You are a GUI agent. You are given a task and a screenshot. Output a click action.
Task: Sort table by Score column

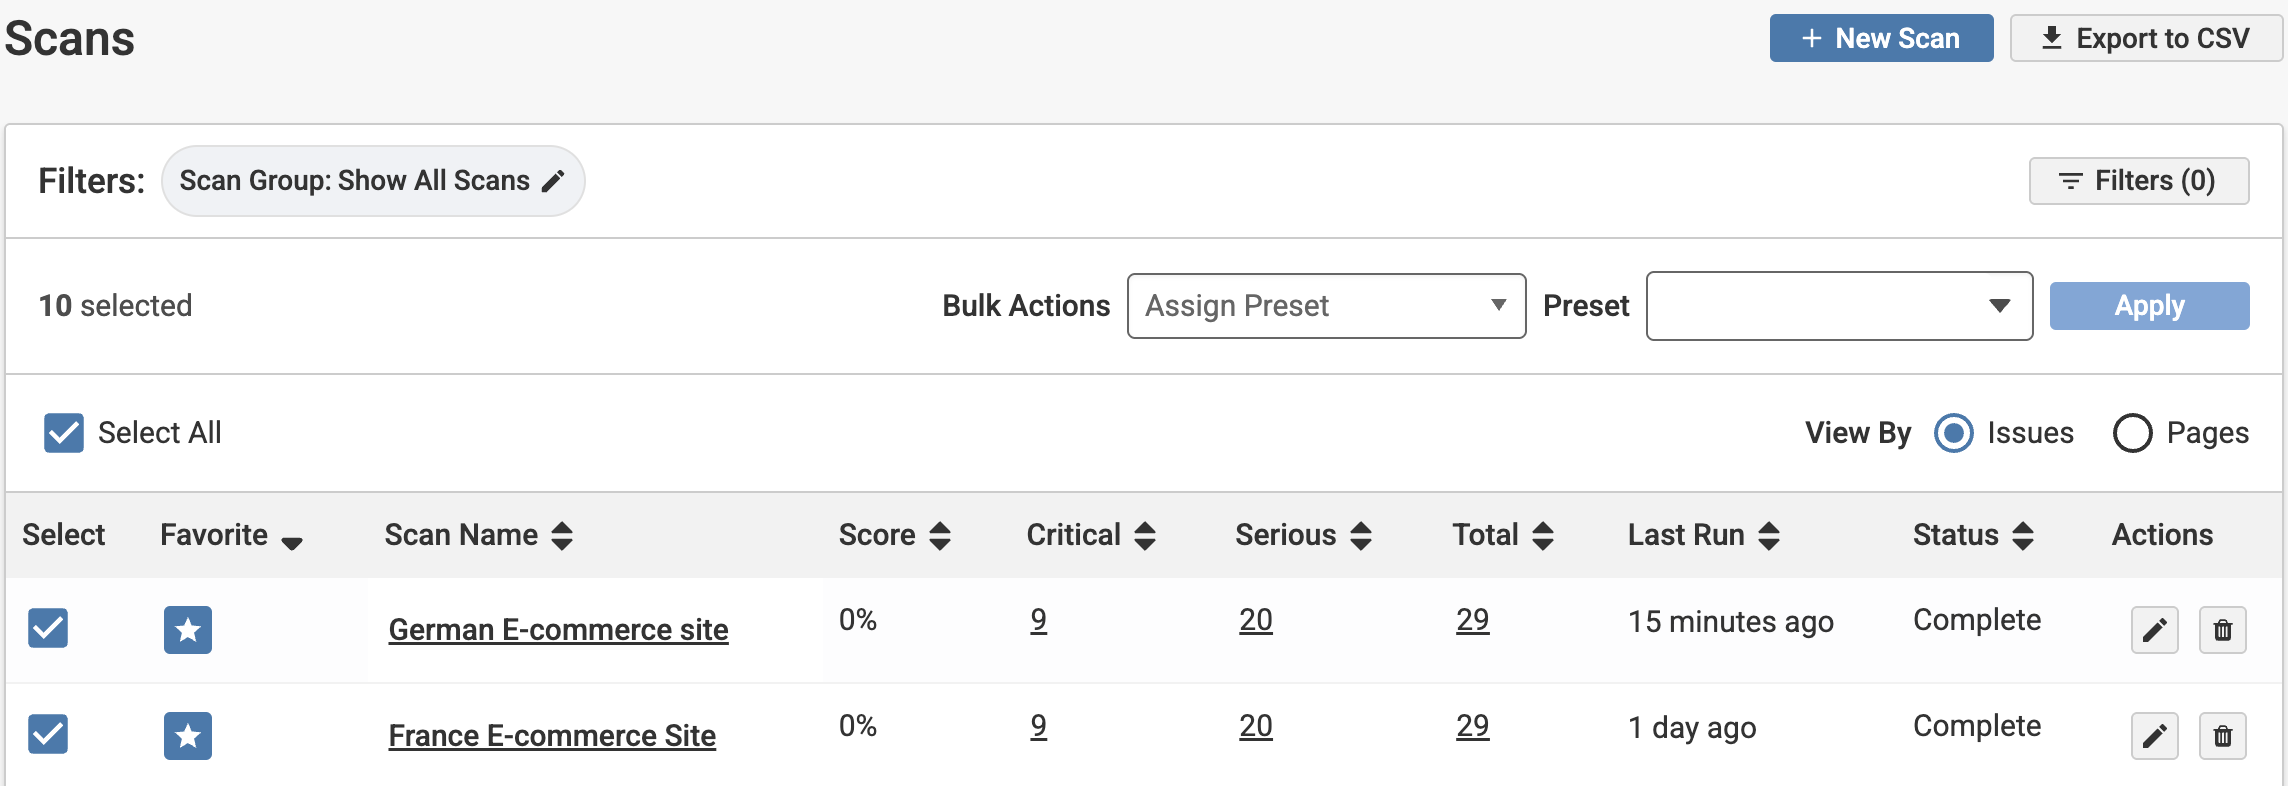click(x=894, y=535)
